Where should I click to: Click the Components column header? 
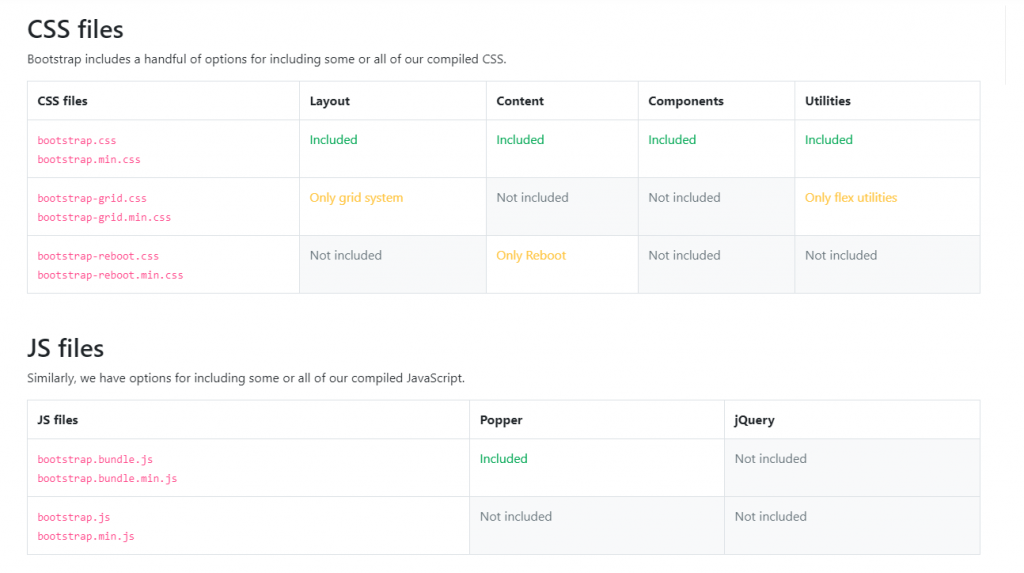(686, 101)
